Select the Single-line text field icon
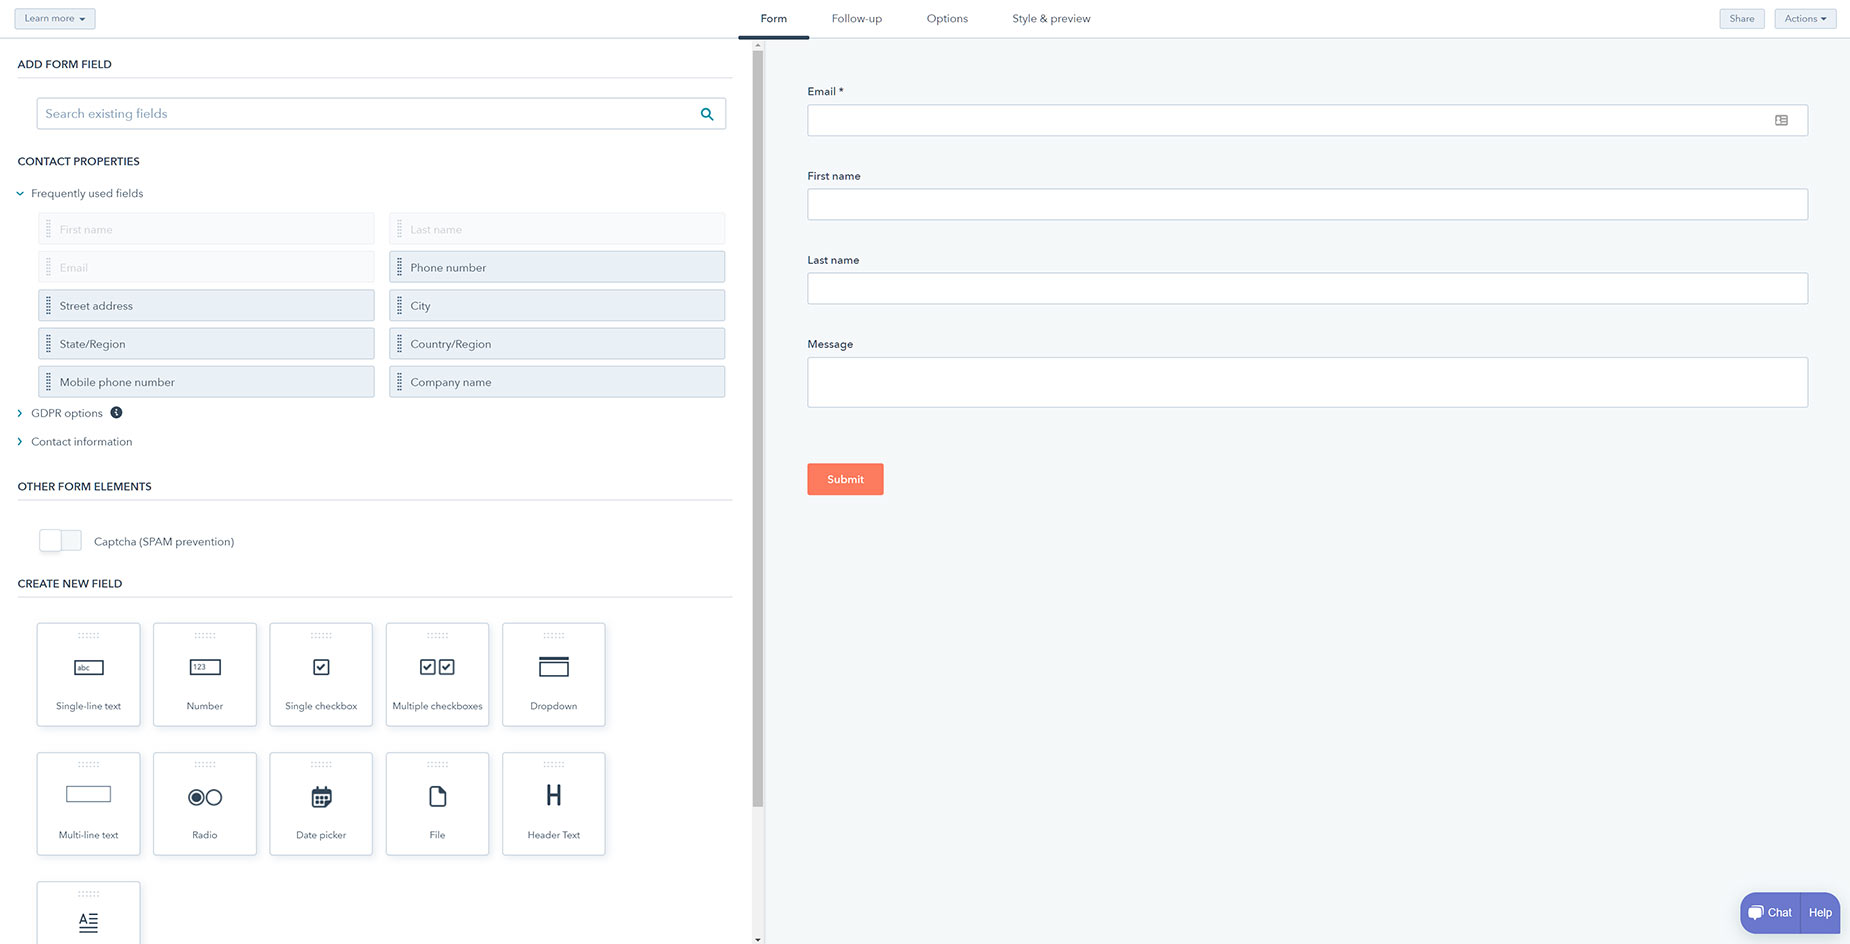Image resolution: width=1850 pixels, height=944 pixels. [88, 667]
